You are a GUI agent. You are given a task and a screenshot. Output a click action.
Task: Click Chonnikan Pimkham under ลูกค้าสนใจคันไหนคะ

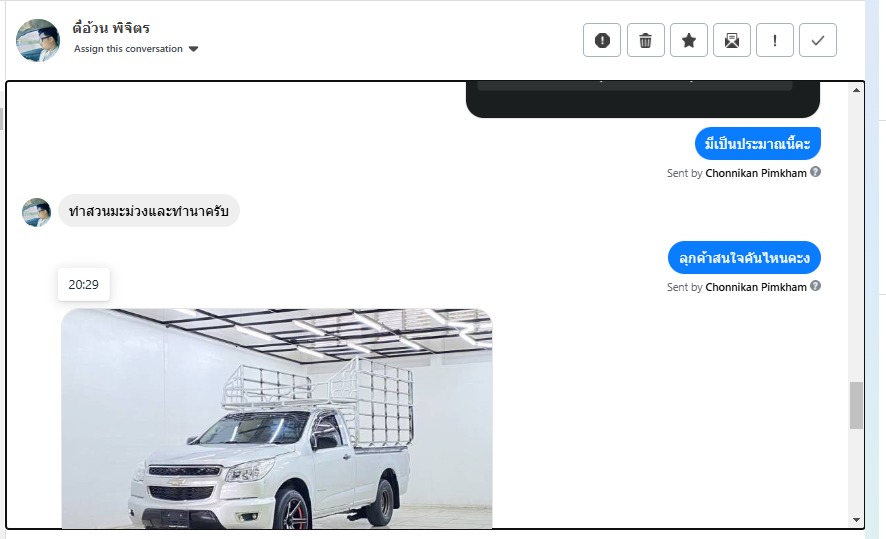pyautogui.click(x=756, y=288)
